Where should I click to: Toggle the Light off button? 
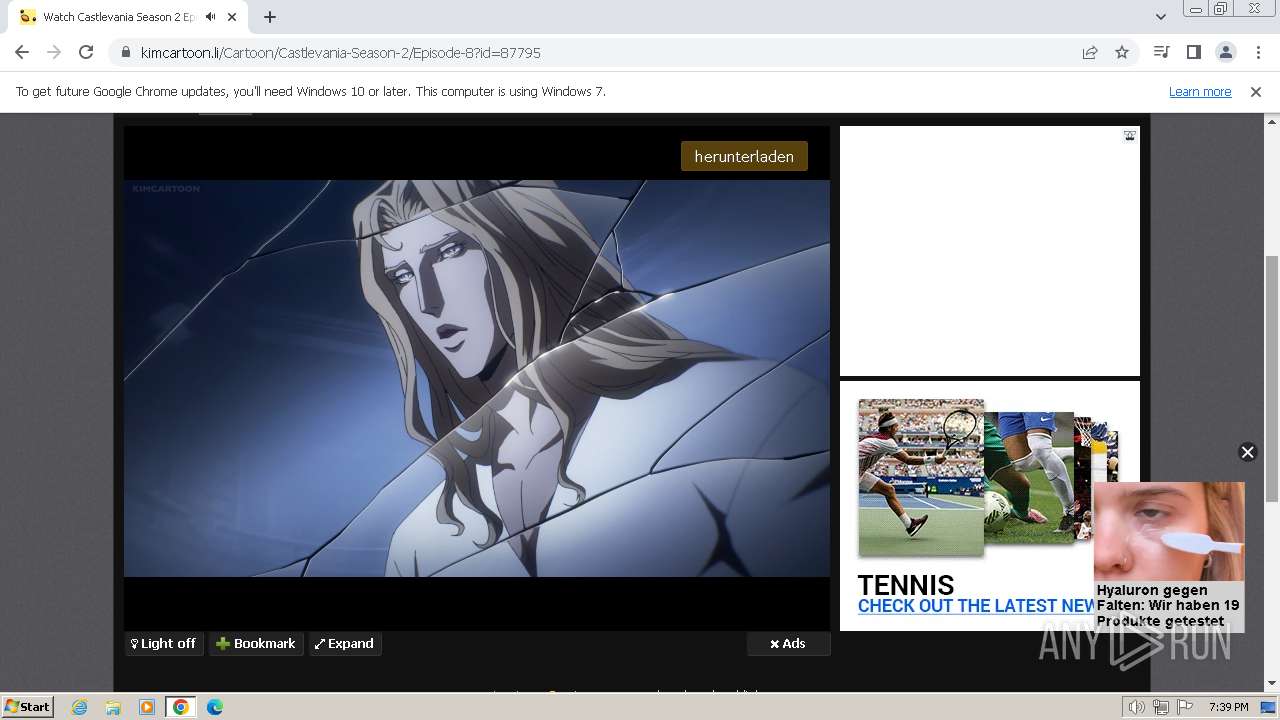(x=164, y=644)
